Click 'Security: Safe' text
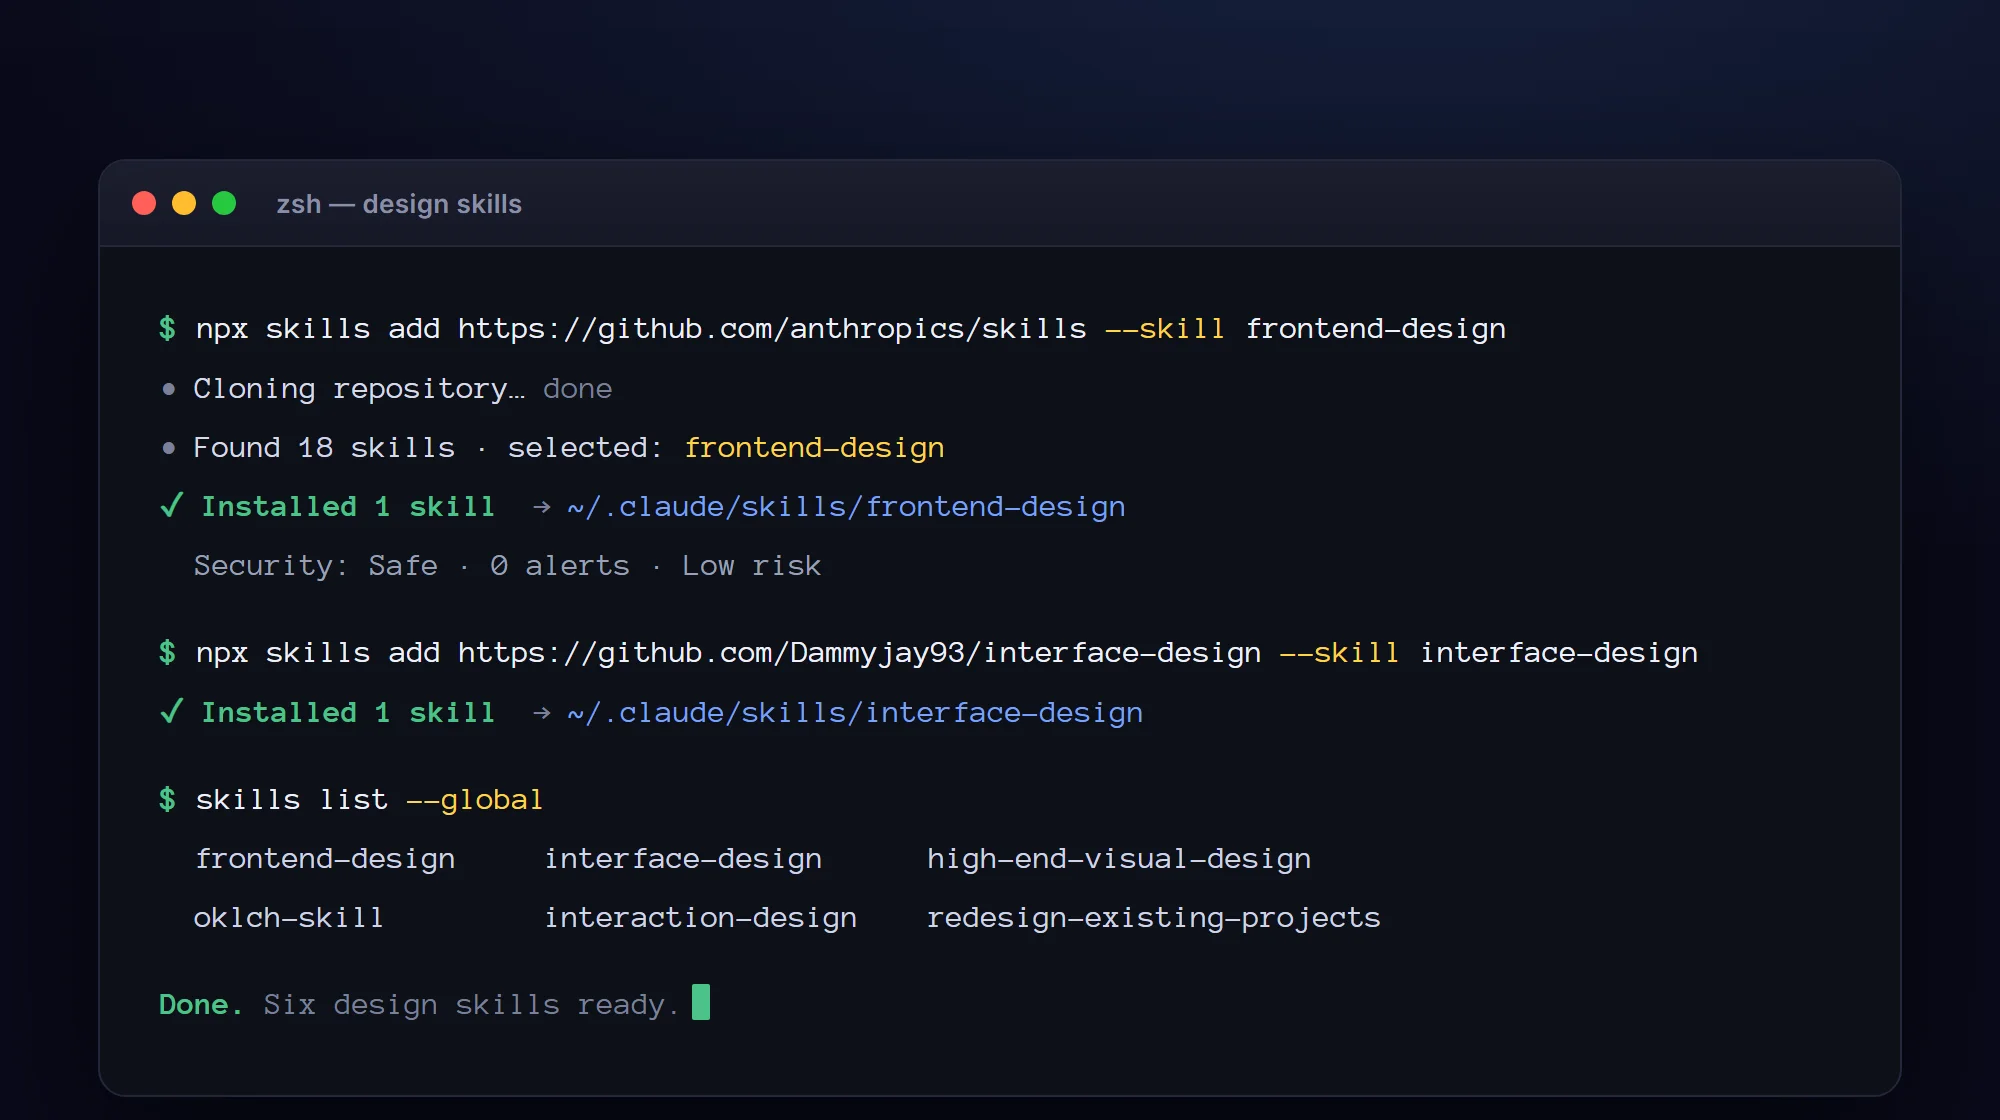The image size is (2000, 1120). point(315,566)
